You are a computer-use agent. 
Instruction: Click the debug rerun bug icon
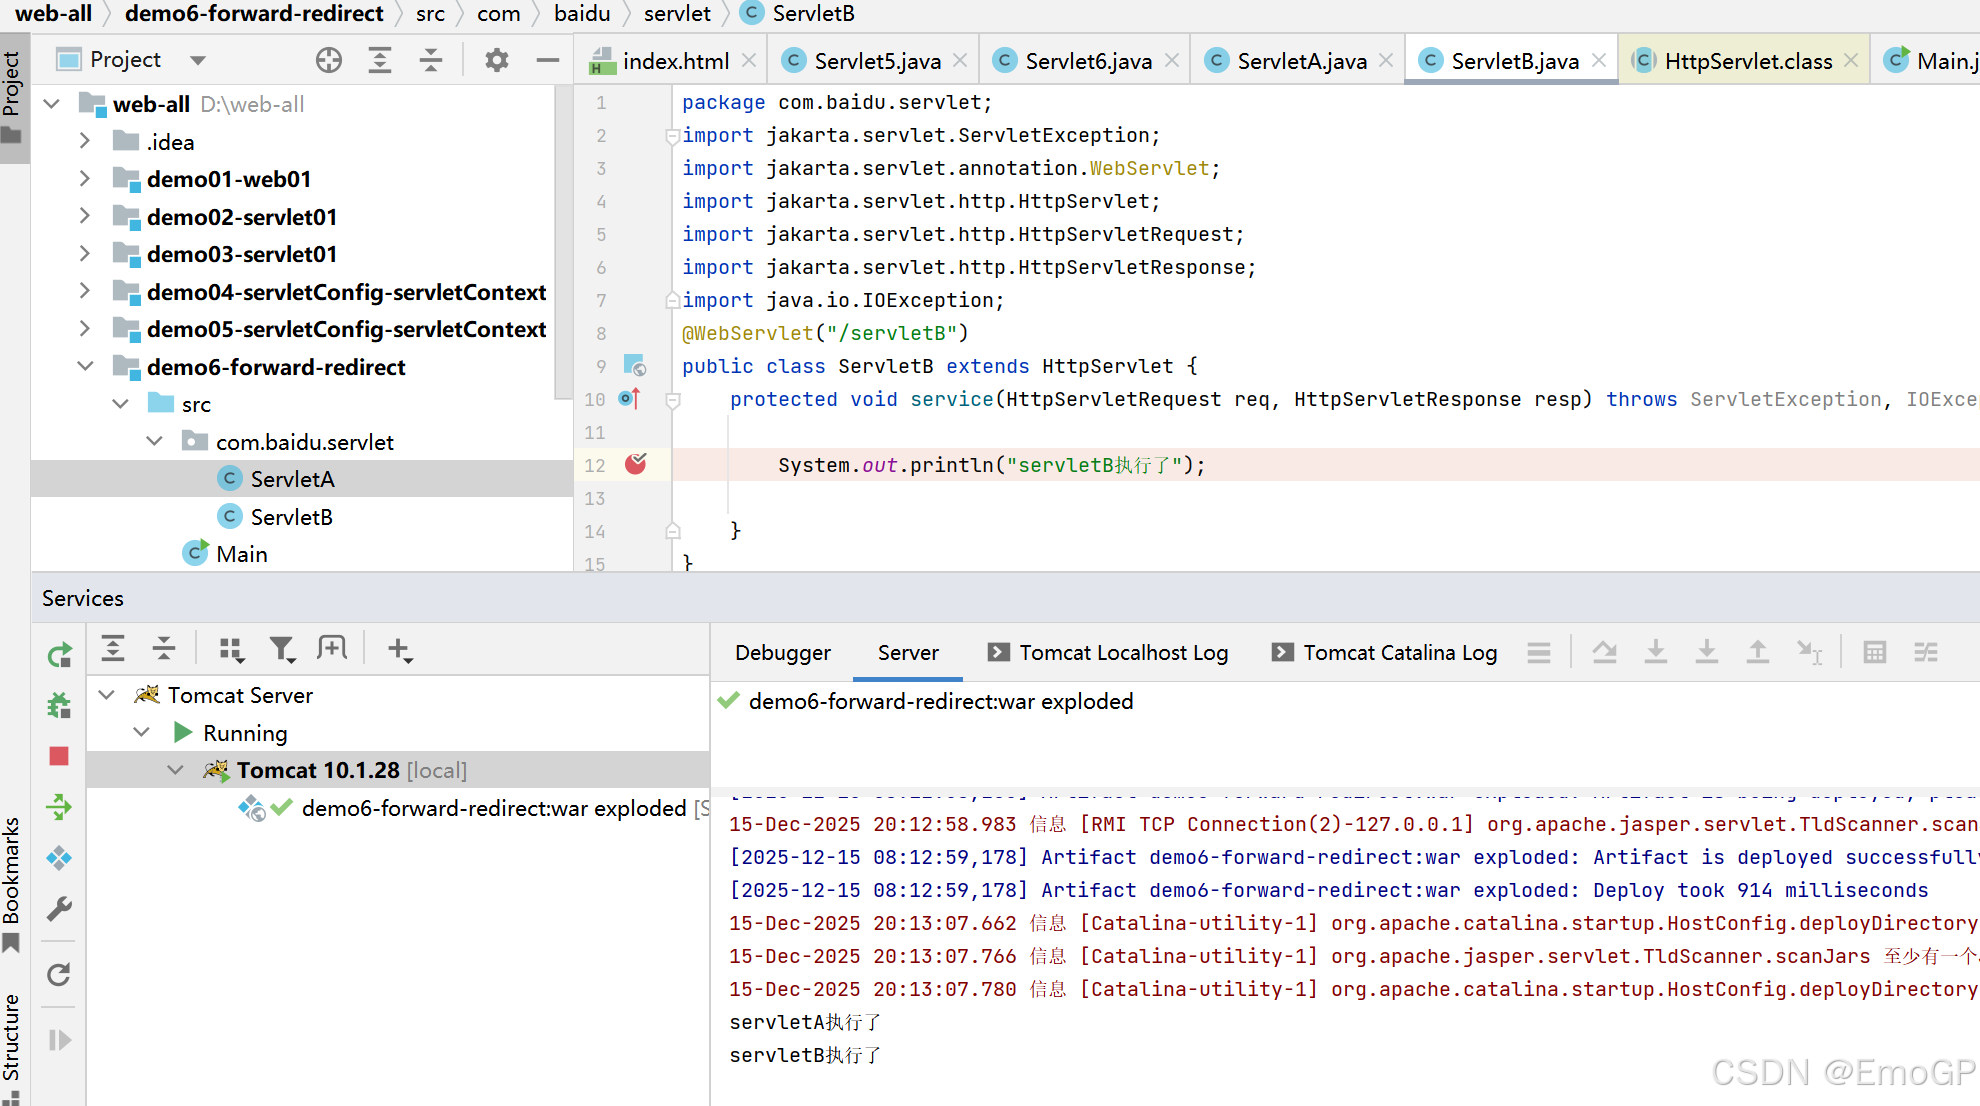pyautogui.click(x=59, y=706)
